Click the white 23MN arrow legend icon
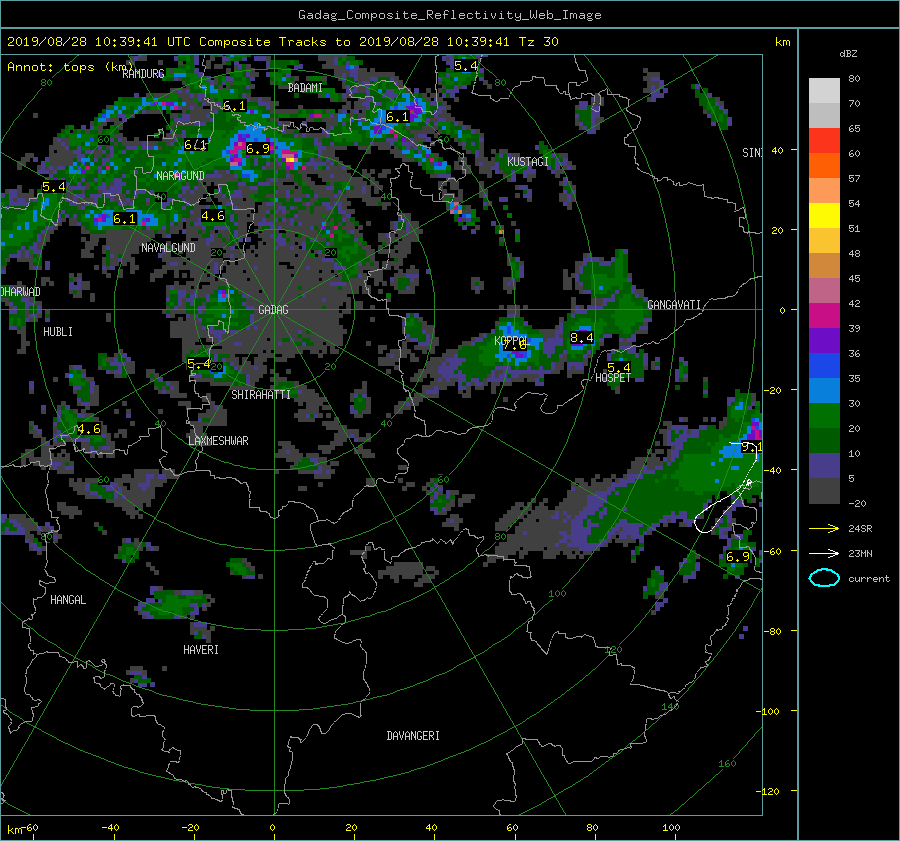Viewport: 900px width, 841px height. (824, 553)
